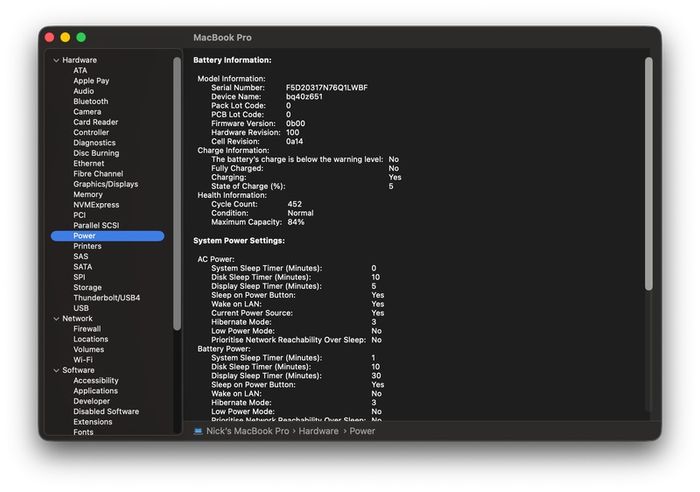Click the Hardware category label
The height and width of the screenshot is (492, 700).
click(x=79, y=60)
